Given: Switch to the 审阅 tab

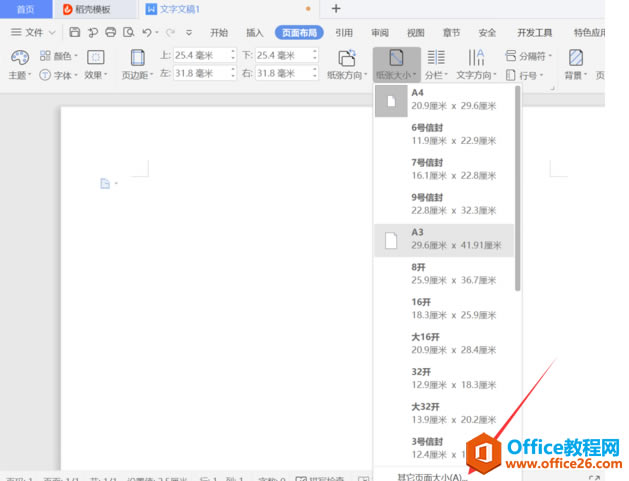Looking at the screenshot, I should pyautogui.click(x=379, y=33).
